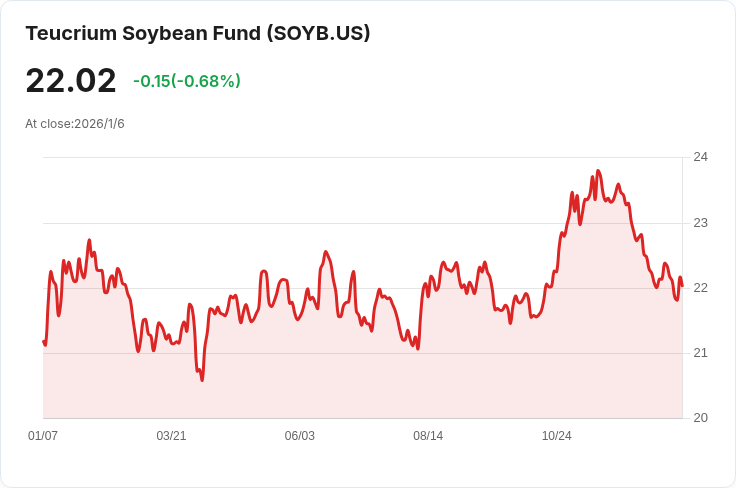
Task: Click the SOYB.US ticker in the title
Action: pyautogui.click(x=318, y=33)
